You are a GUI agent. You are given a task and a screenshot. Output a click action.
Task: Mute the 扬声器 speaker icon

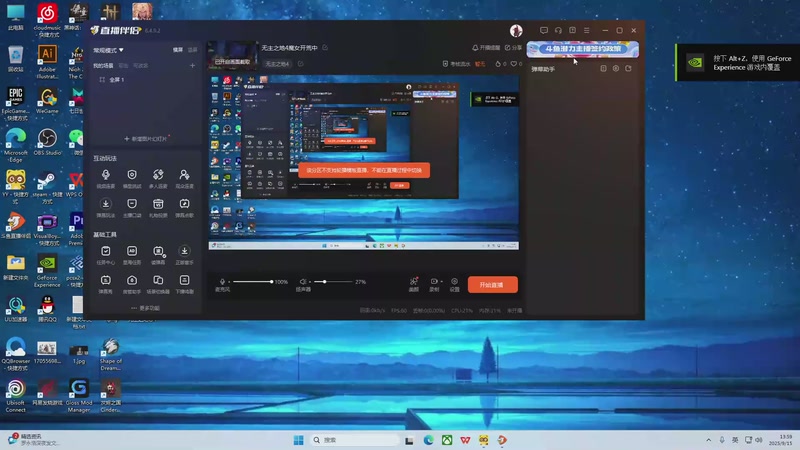click(303, 282)
